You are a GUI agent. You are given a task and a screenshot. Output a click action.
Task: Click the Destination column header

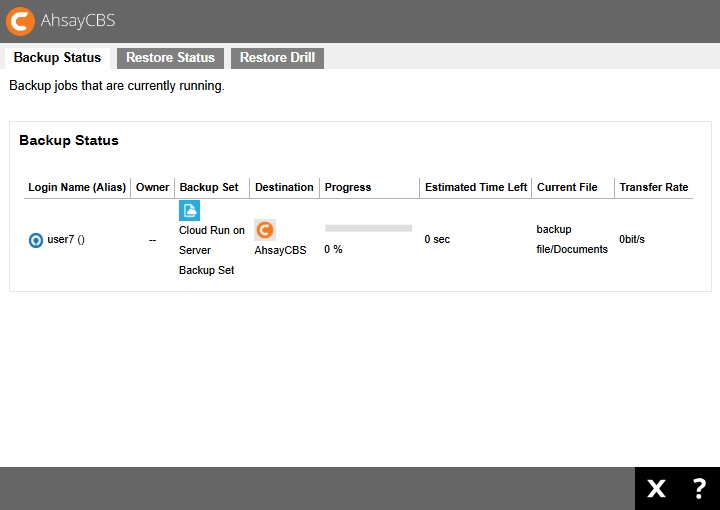284,187
